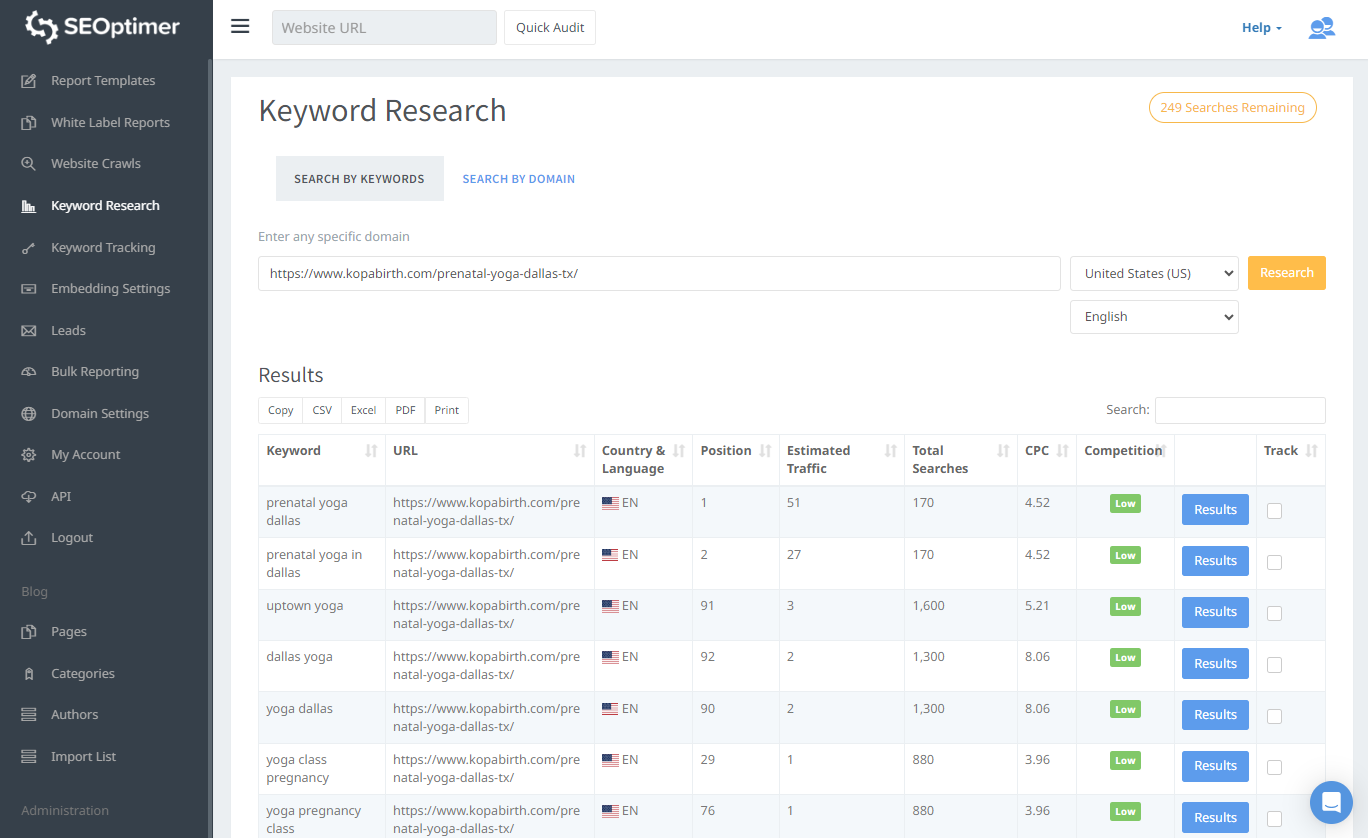The image size is (1368, 838).
Task: Expand the English language dropdown
Action: (1154, 317)
